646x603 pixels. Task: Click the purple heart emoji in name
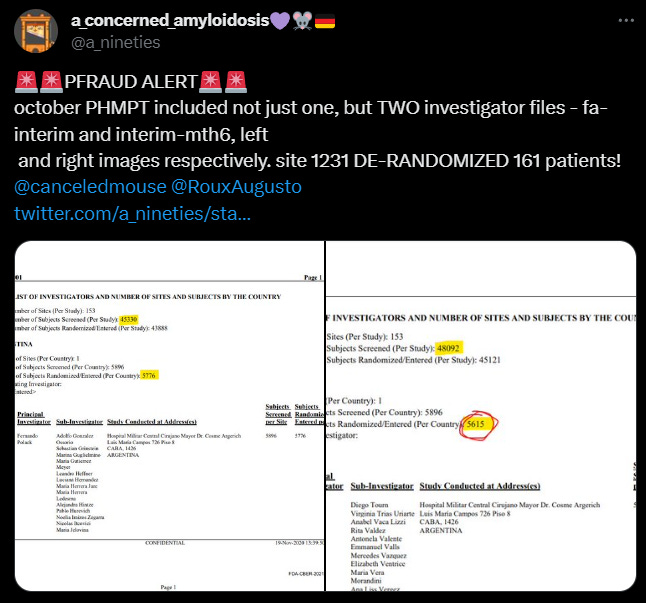pyautogui.click(x=280, y=21)
